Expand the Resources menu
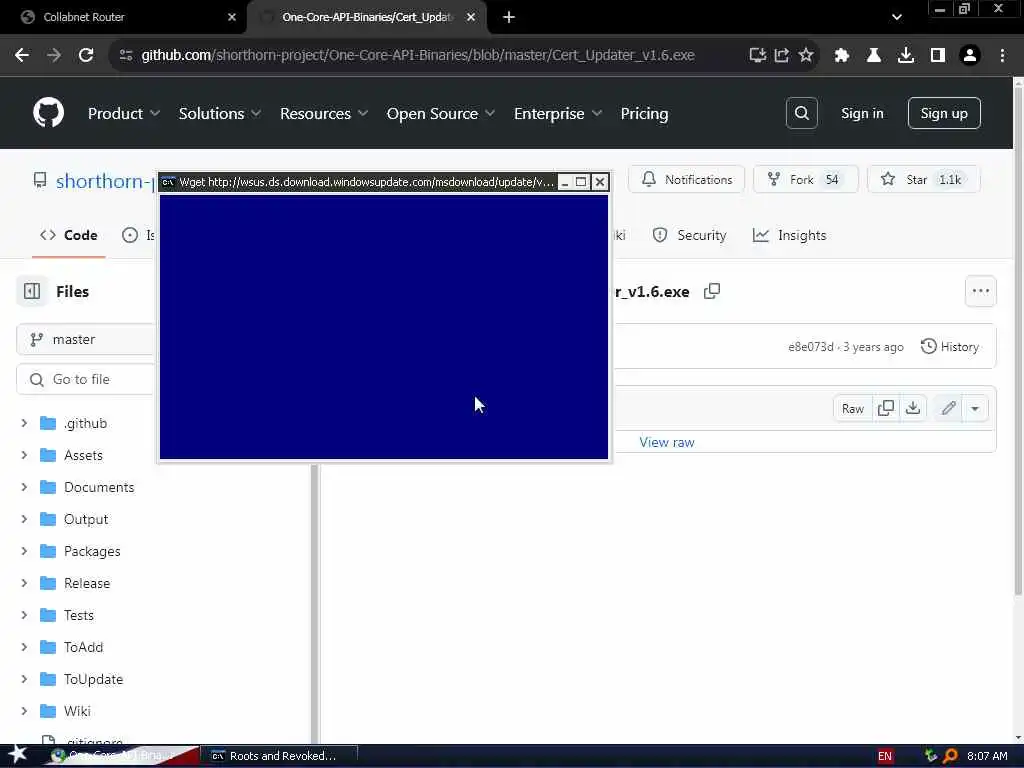 click(324, 113)
